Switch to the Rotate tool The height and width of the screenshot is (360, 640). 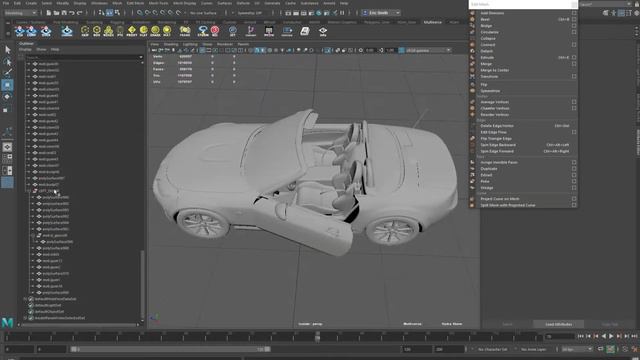tap(7, 97)
